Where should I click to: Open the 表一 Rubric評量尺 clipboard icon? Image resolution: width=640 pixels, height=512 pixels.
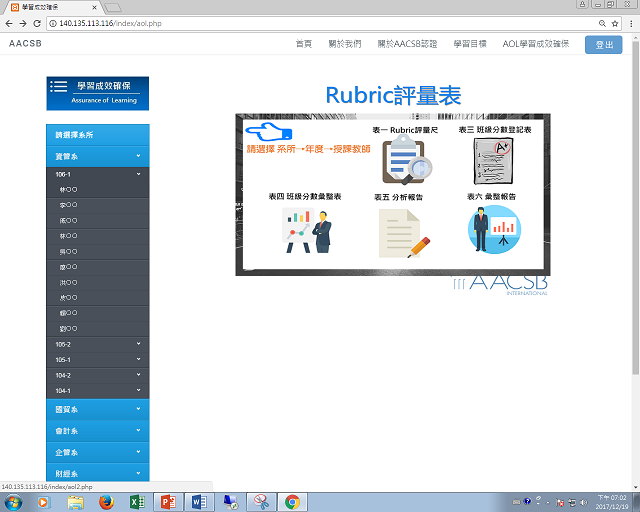click(x=407, y=160)
